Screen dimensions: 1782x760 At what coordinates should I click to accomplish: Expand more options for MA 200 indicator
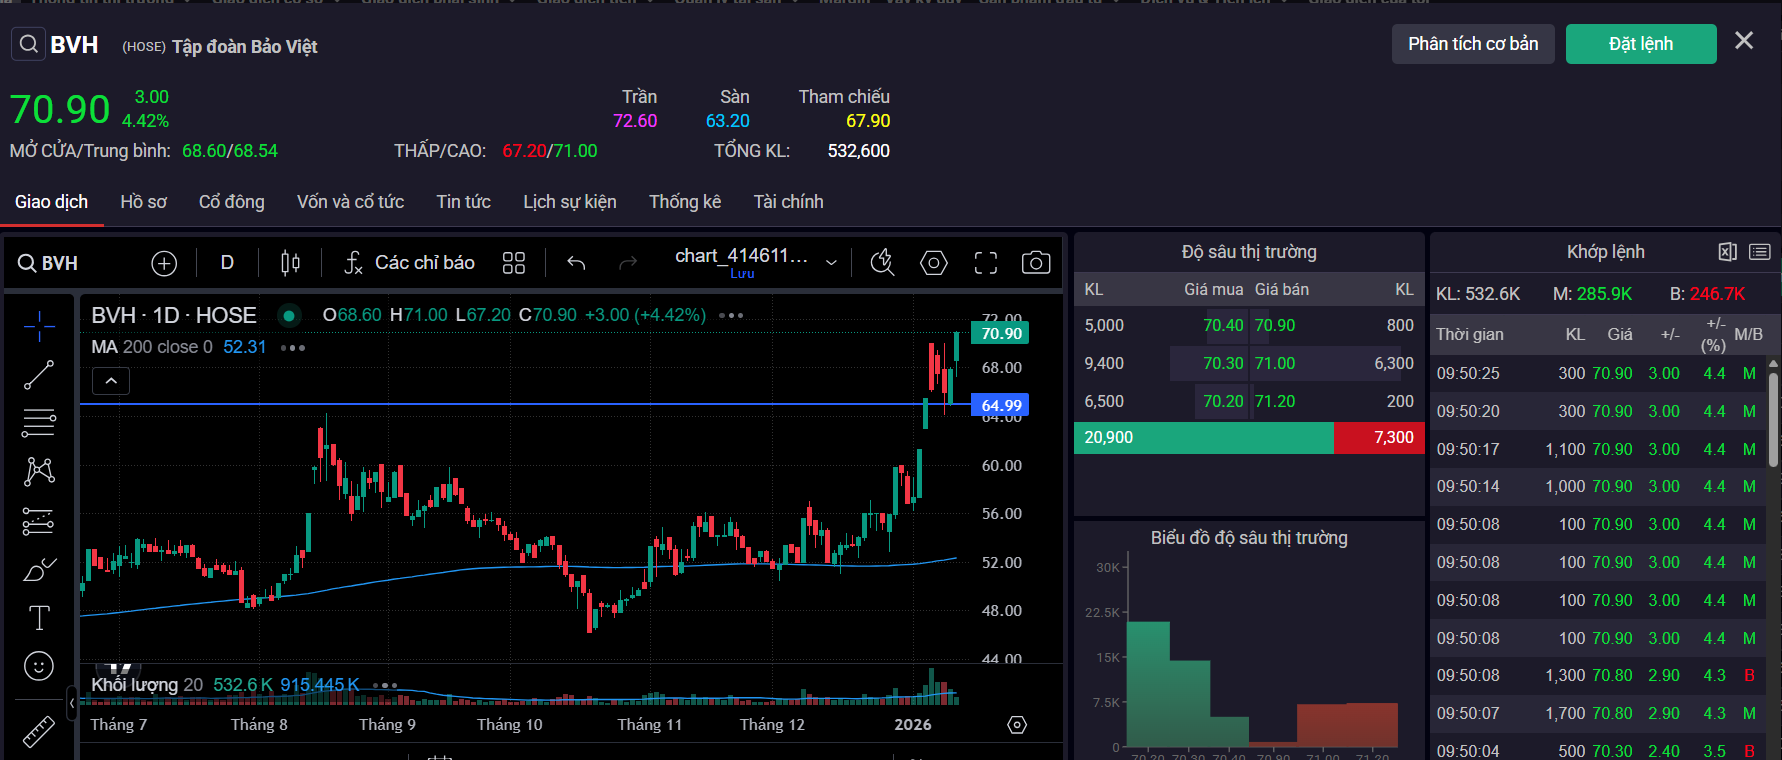293,348
